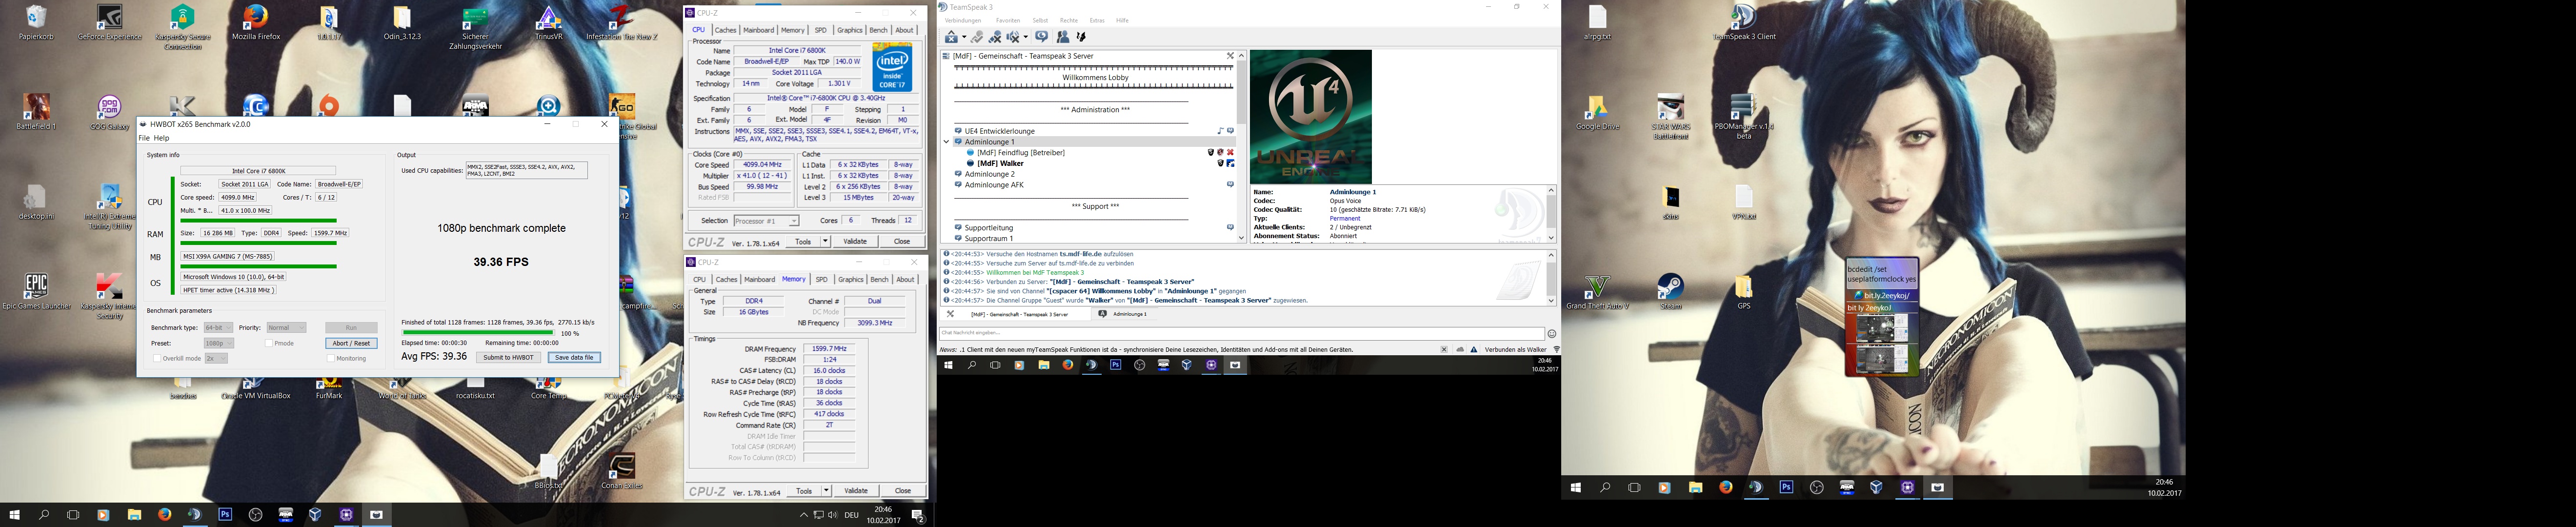2576x527 pixels.
Task: Open Mozilla Firefox desktop shortcut
Action: click(256, 23)
